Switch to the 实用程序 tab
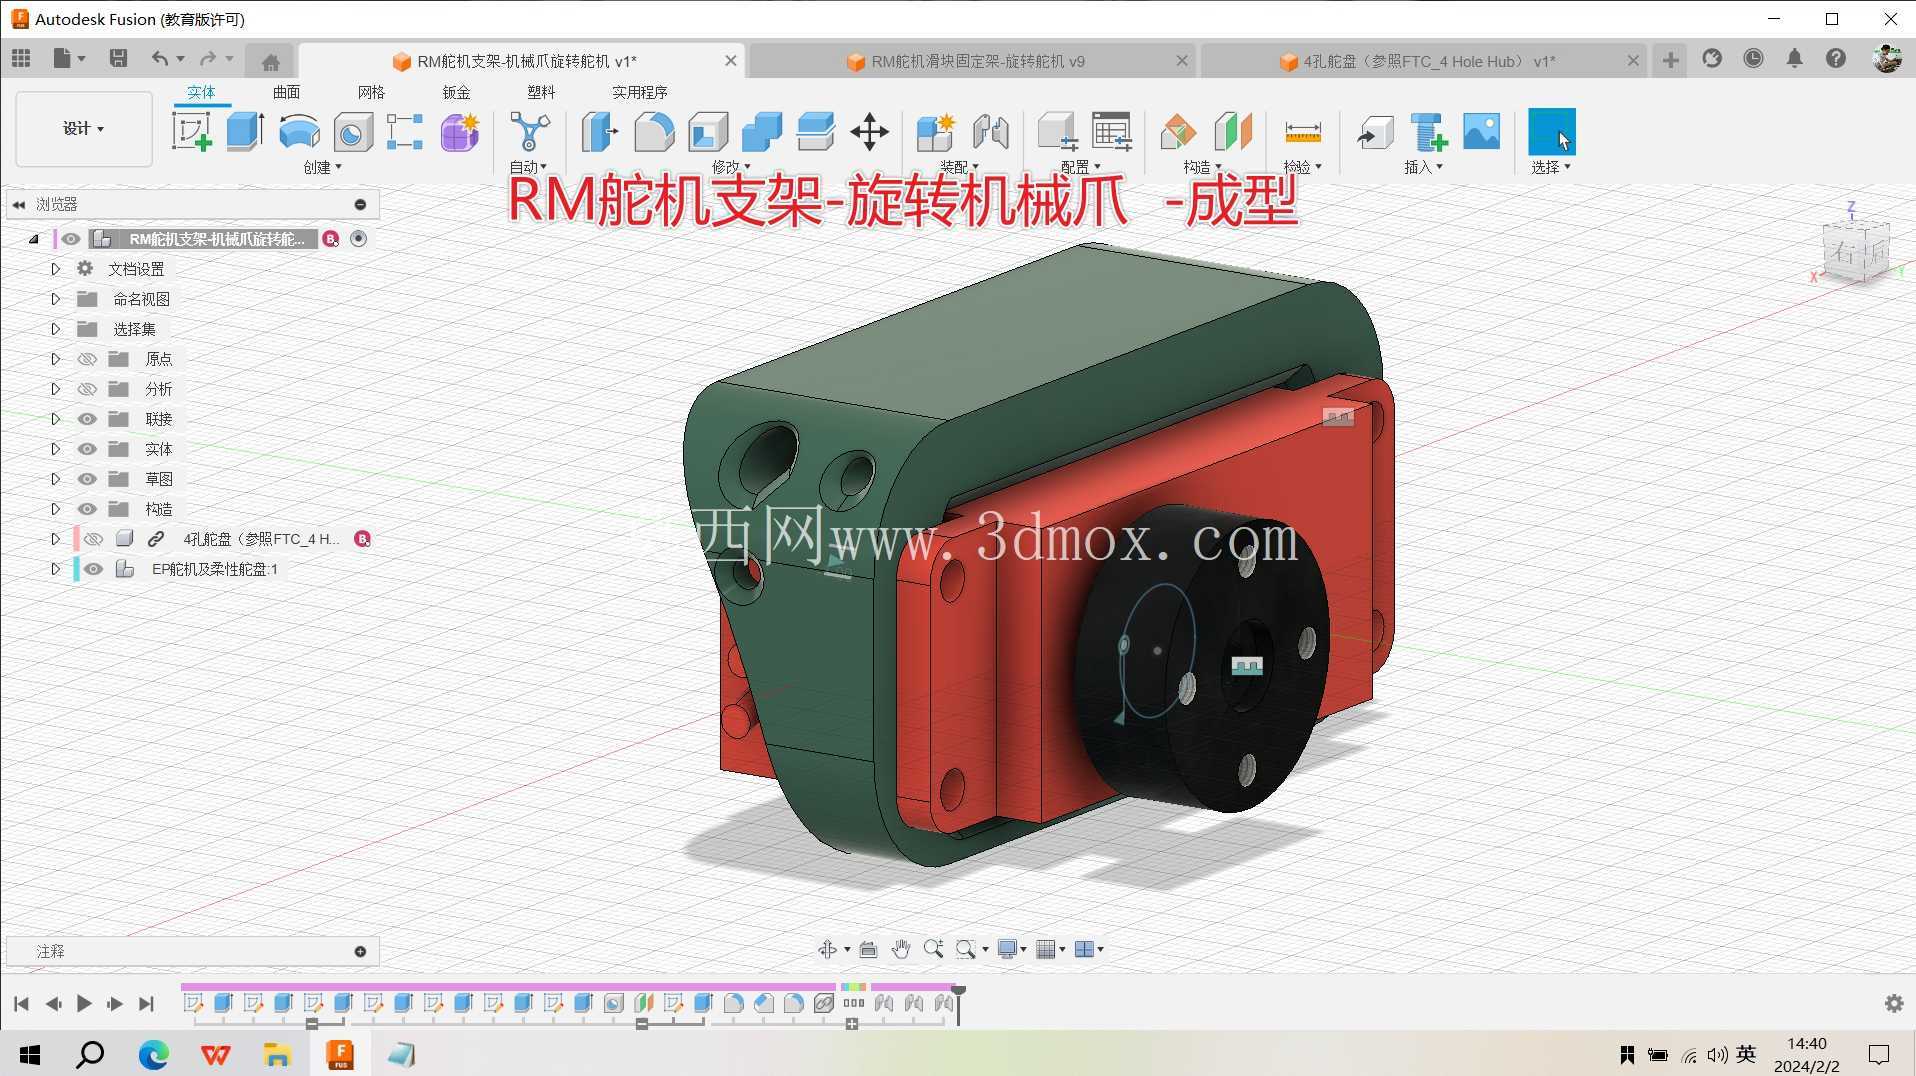1916x1076 pixels. (x=639, y=92)
